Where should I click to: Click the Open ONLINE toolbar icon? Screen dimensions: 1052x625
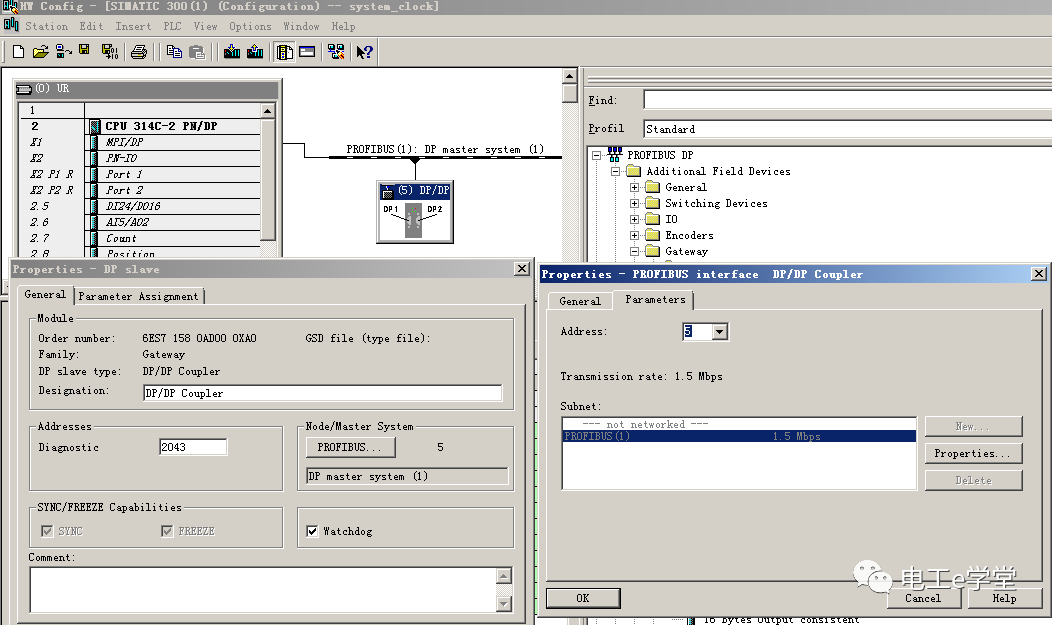click(63, 52)
